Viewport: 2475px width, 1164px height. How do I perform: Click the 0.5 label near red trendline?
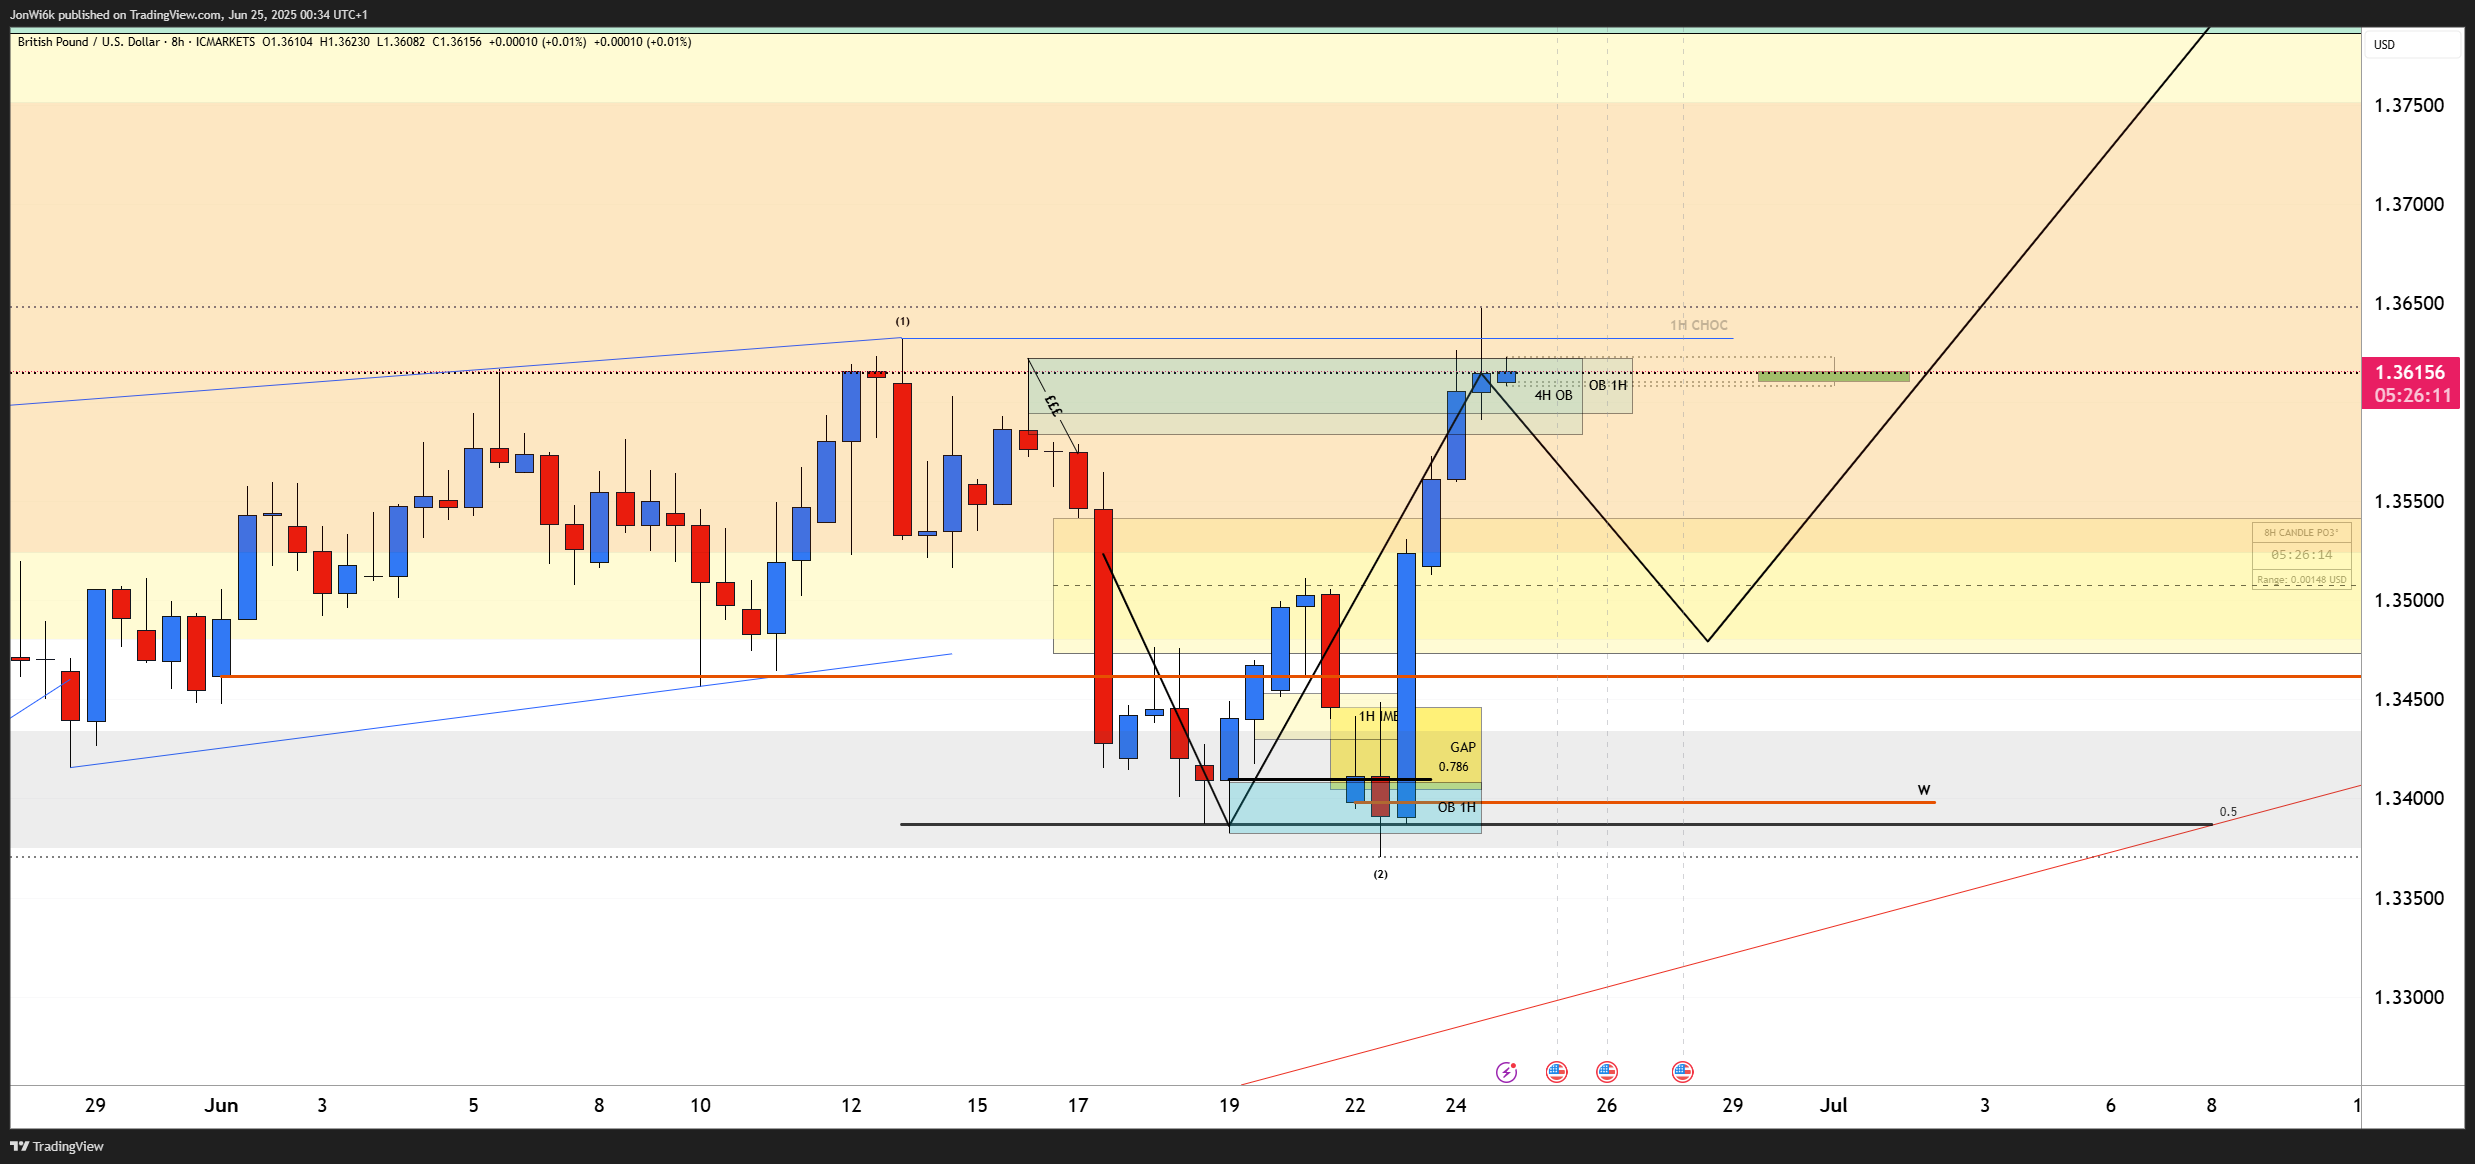click(2228, 812)
